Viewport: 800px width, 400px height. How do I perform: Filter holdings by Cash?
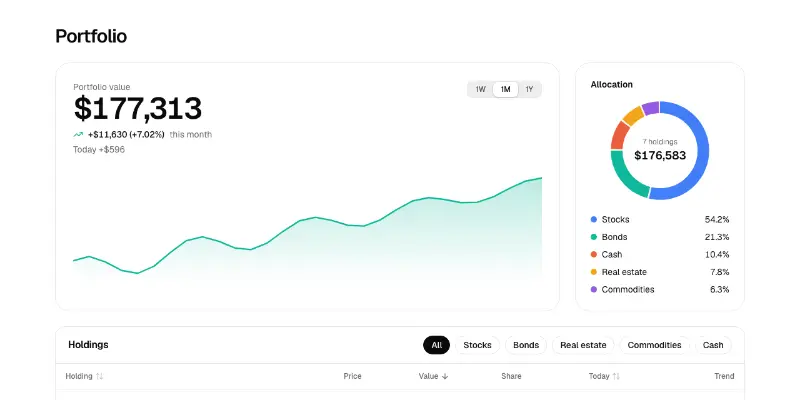[x=713, y=345]
